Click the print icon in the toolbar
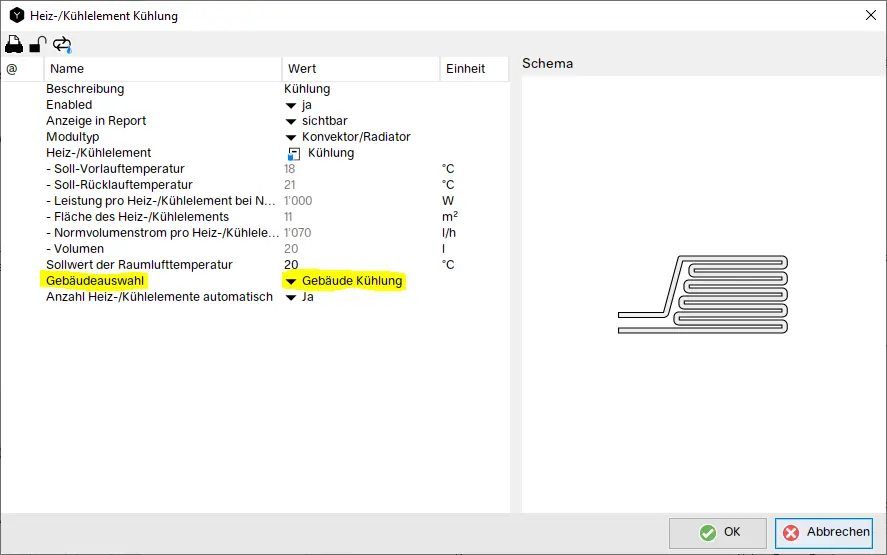This screenshot has width=887, height=555. [14, 44]
